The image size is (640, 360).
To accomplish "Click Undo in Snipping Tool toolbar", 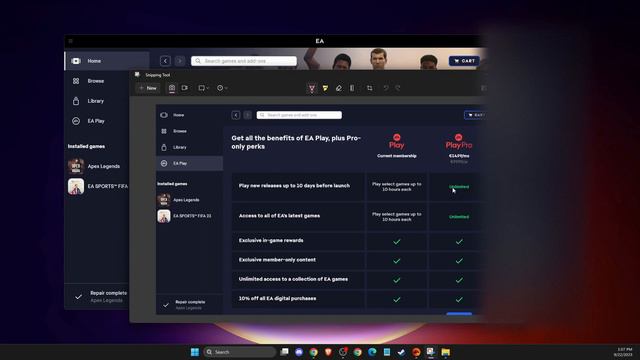I will pyautogui.click(x=386, y=88).
